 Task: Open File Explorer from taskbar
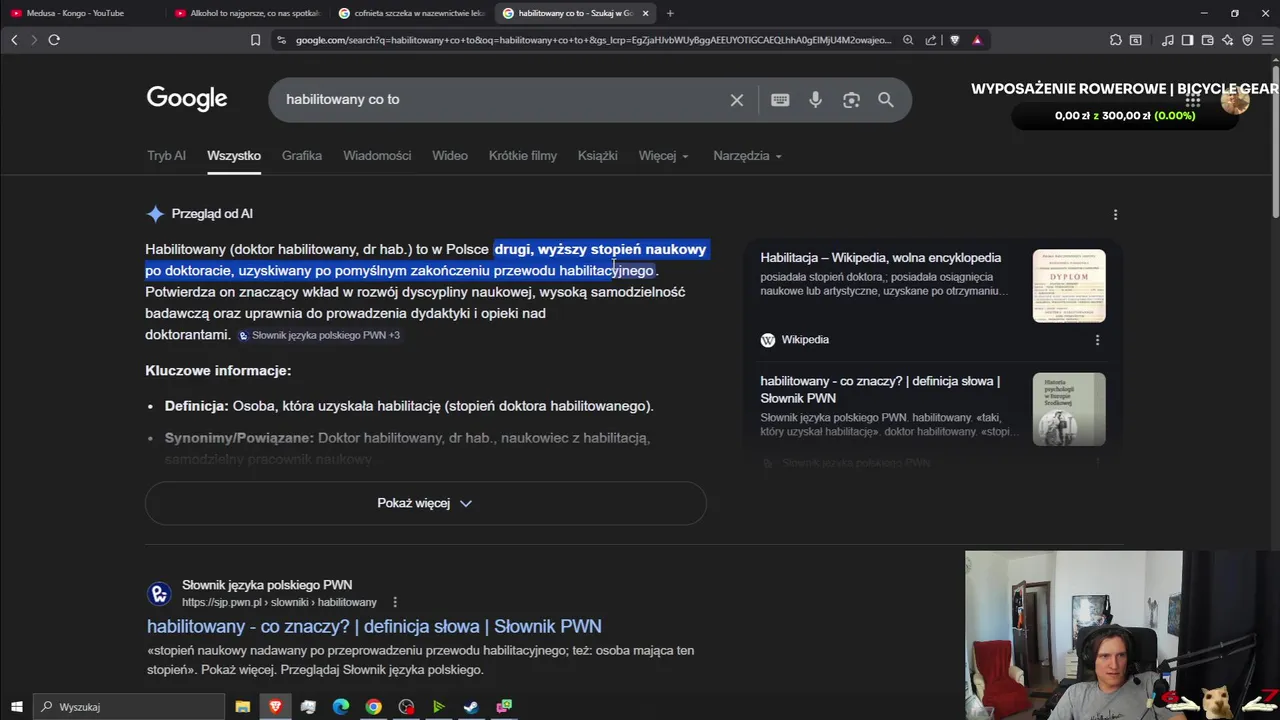(x=242, y=707)
